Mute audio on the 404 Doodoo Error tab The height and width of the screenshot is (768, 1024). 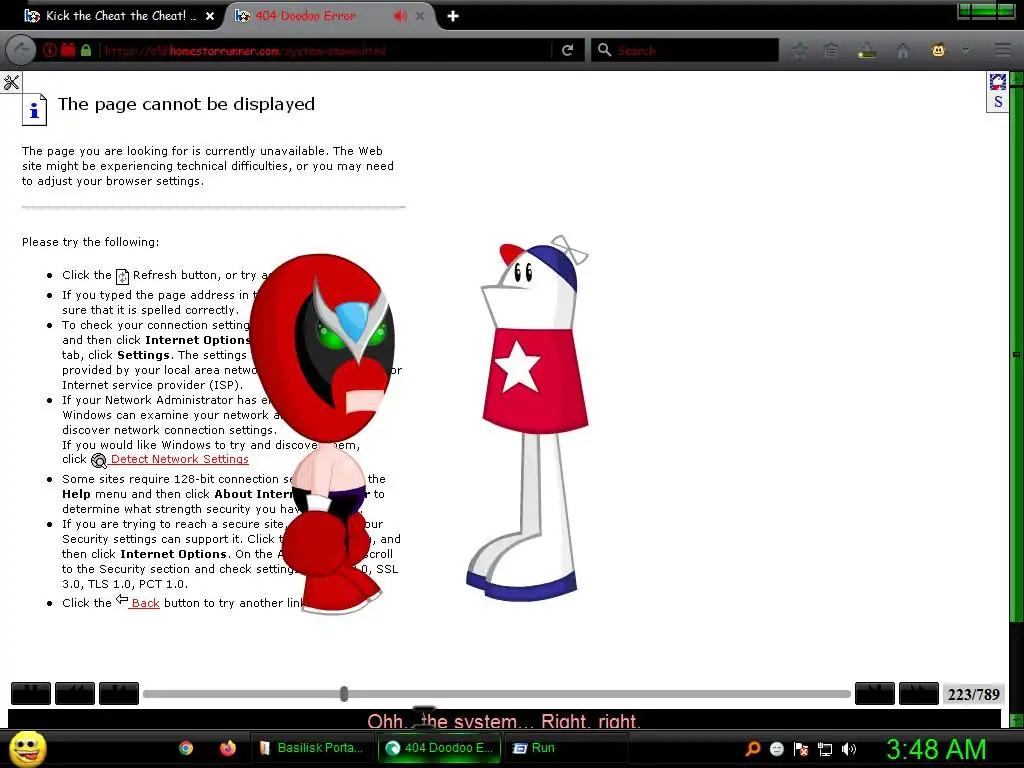400,16
